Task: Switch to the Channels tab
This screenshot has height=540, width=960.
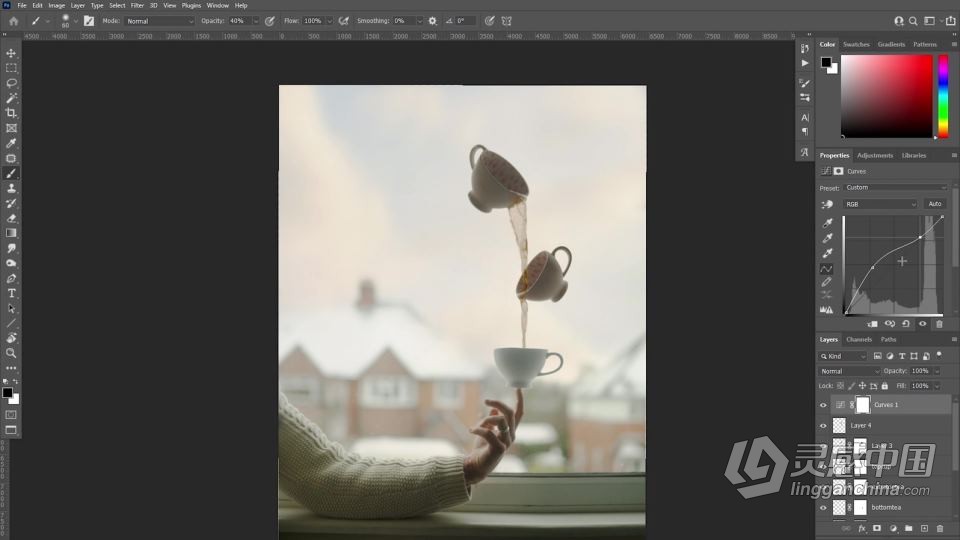Action: (859, 339)
